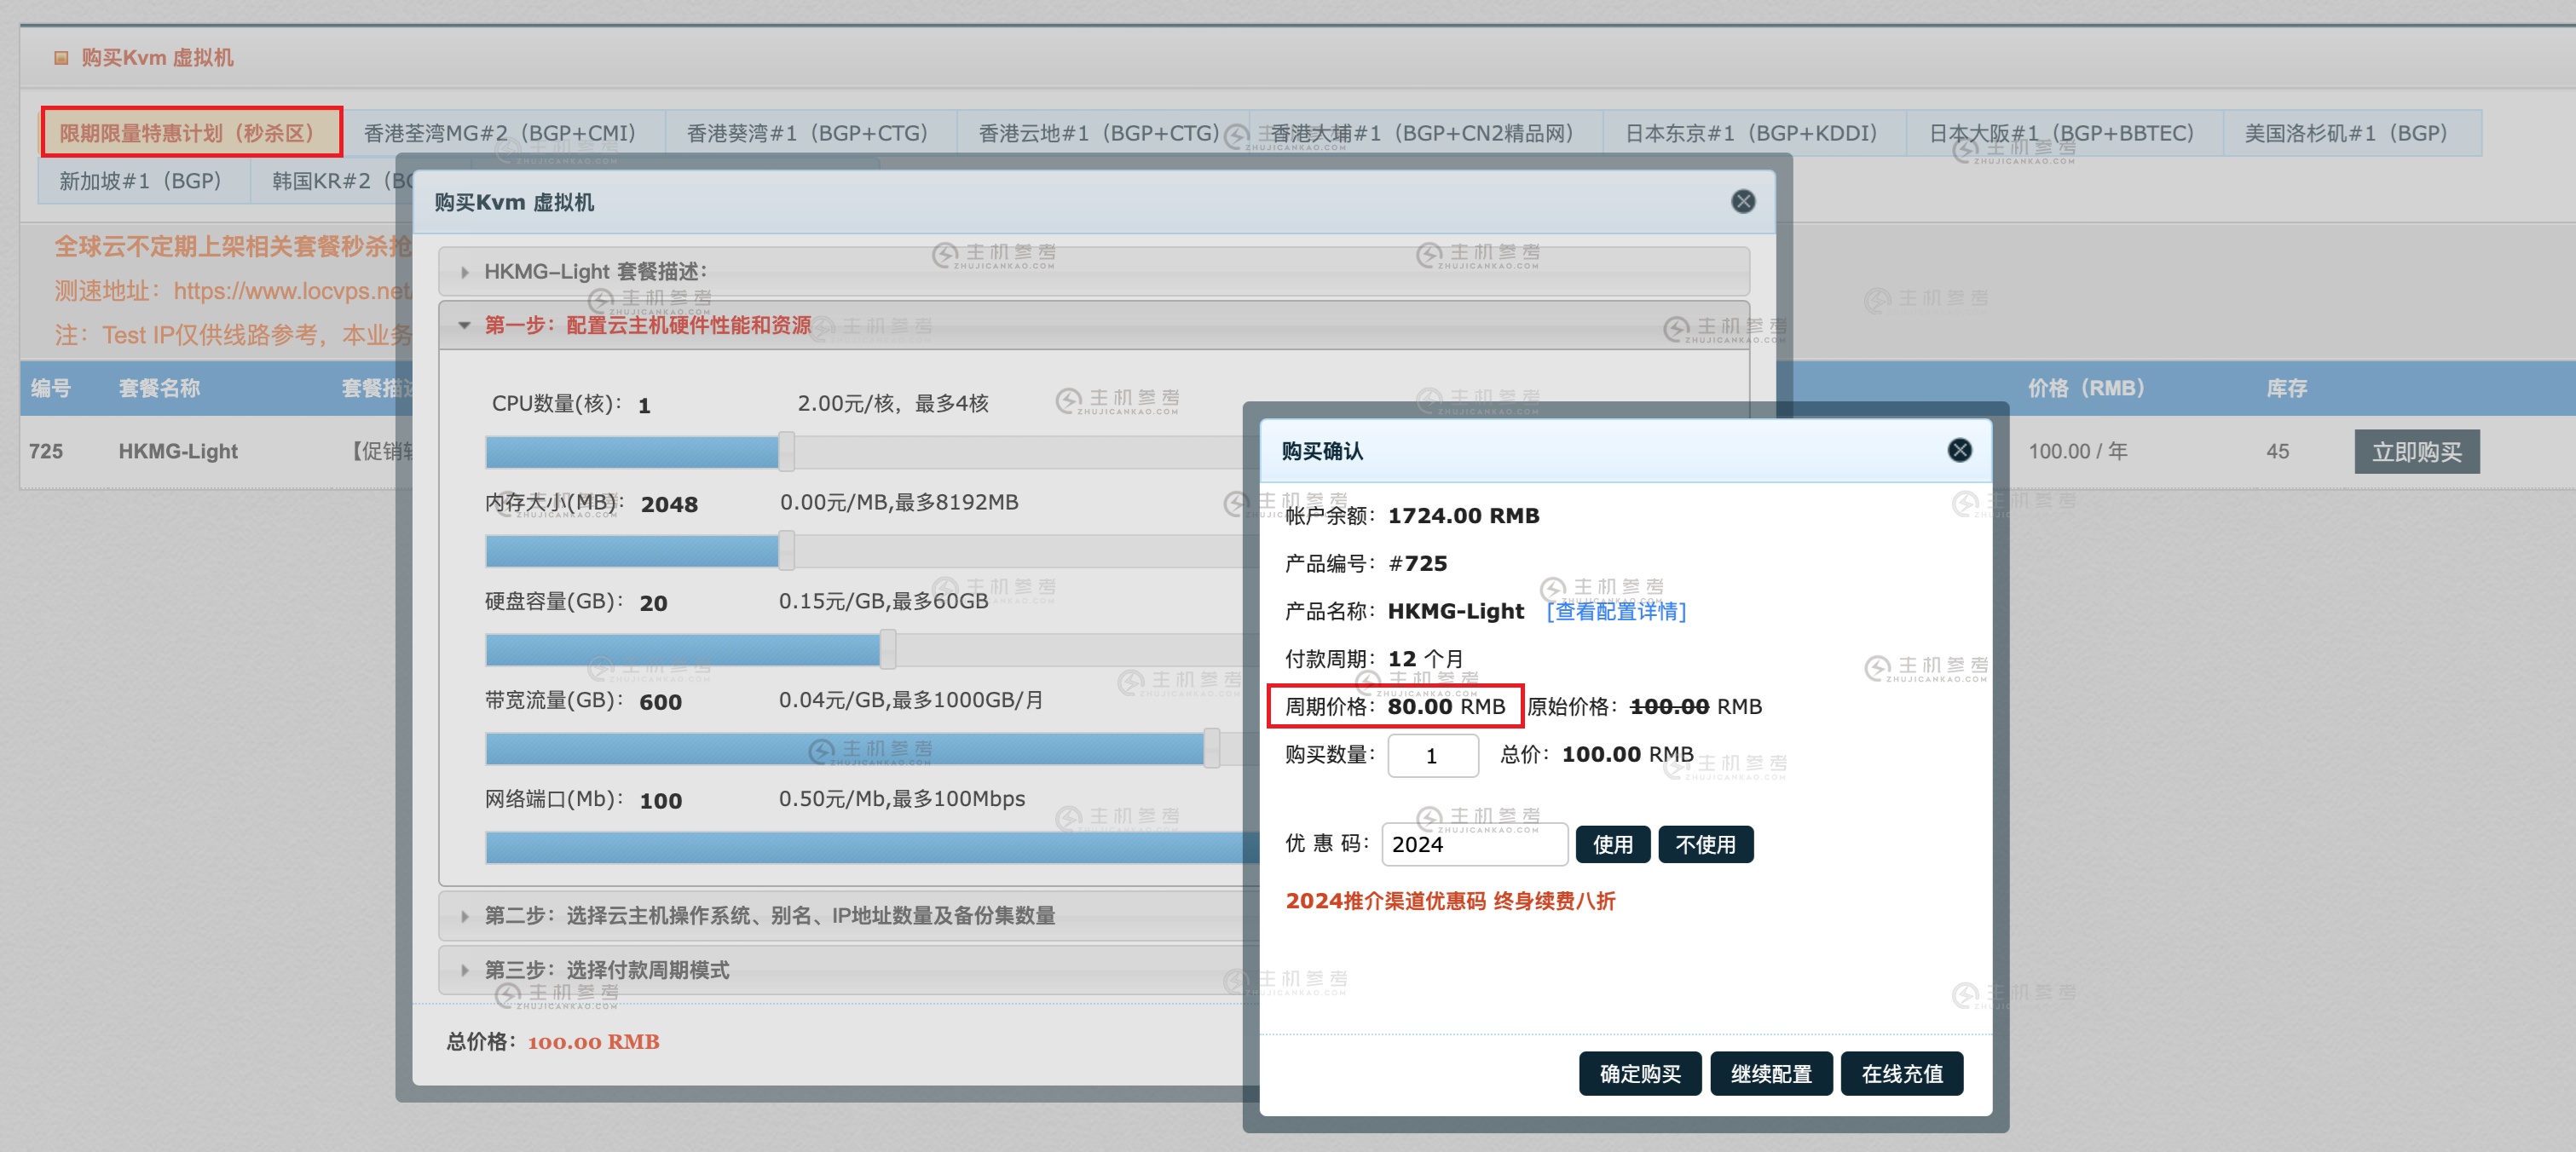Decline coupon with 不使用 button
This screenshot has height=1152, width=2576.
(1706, 844)
